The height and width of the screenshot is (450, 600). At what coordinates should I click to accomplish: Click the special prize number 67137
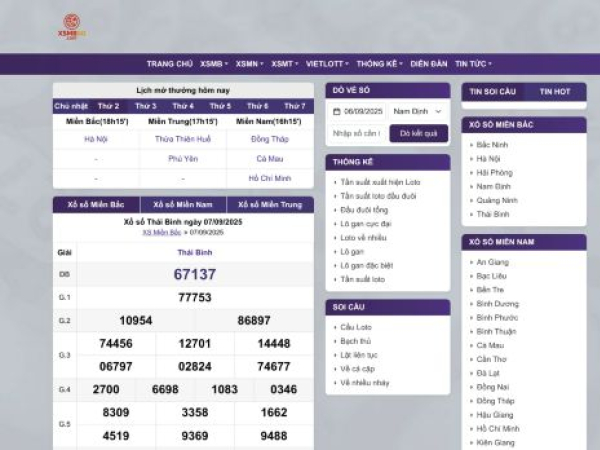195,274
